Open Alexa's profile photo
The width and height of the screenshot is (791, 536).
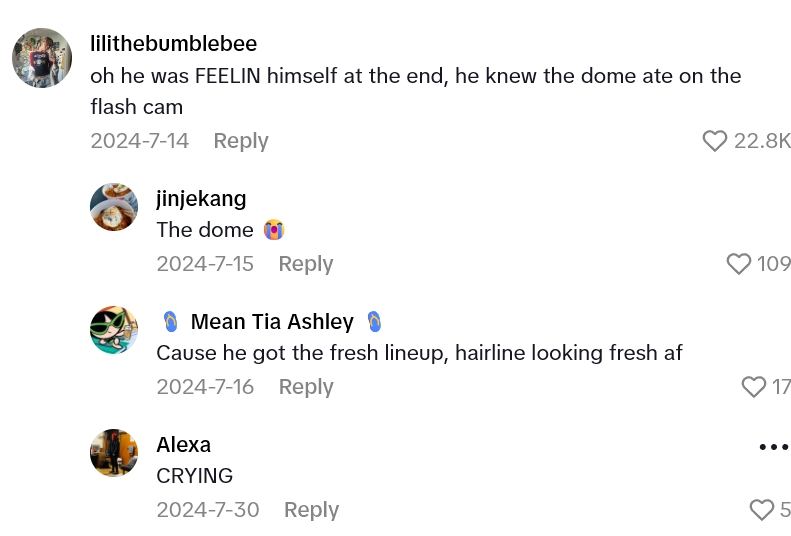(114, 453)
